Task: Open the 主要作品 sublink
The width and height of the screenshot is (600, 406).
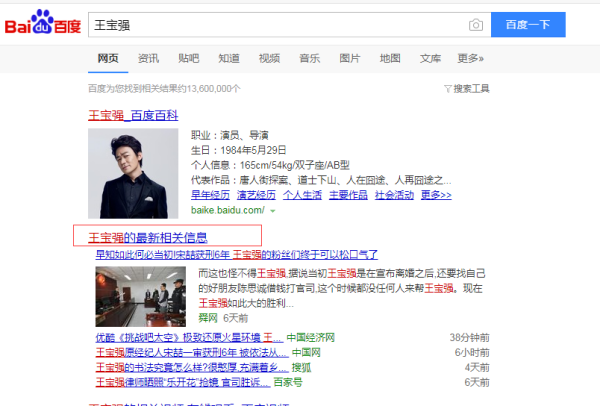Action: coord(348,195)
